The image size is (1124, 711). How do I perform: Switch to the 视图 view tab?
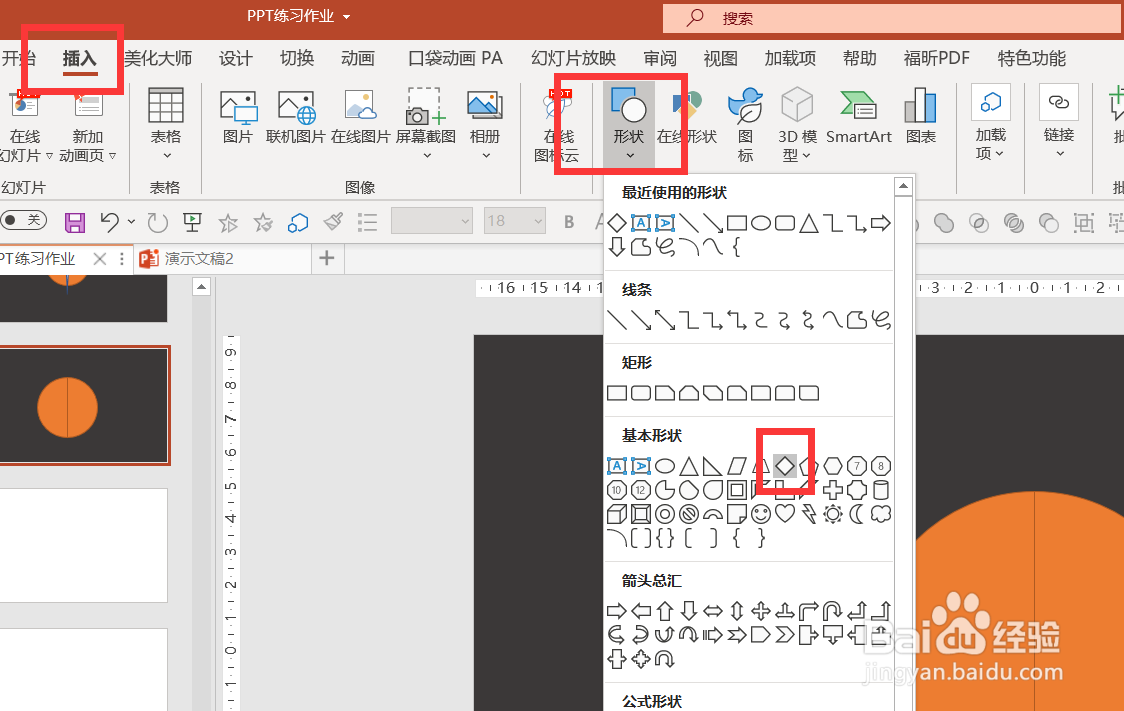[x=720, y=58]
